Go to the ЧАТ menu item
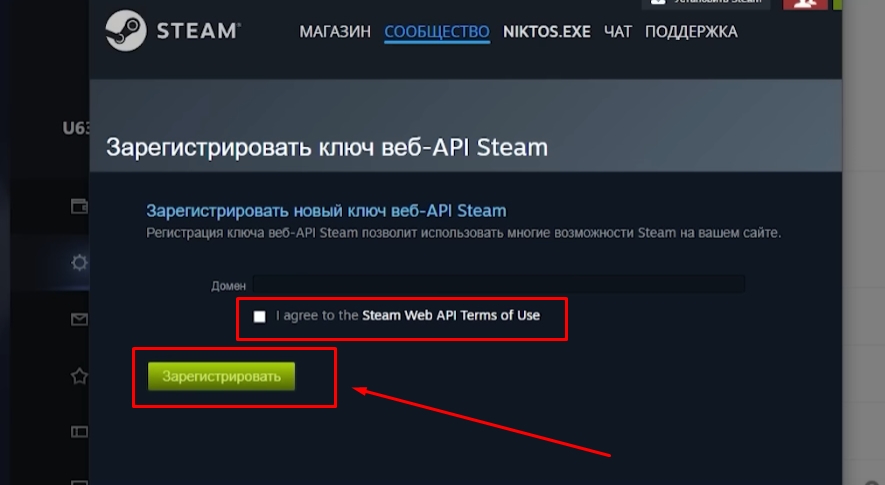The height and width of the screenshot is (485, 885). tap(617, 32)
